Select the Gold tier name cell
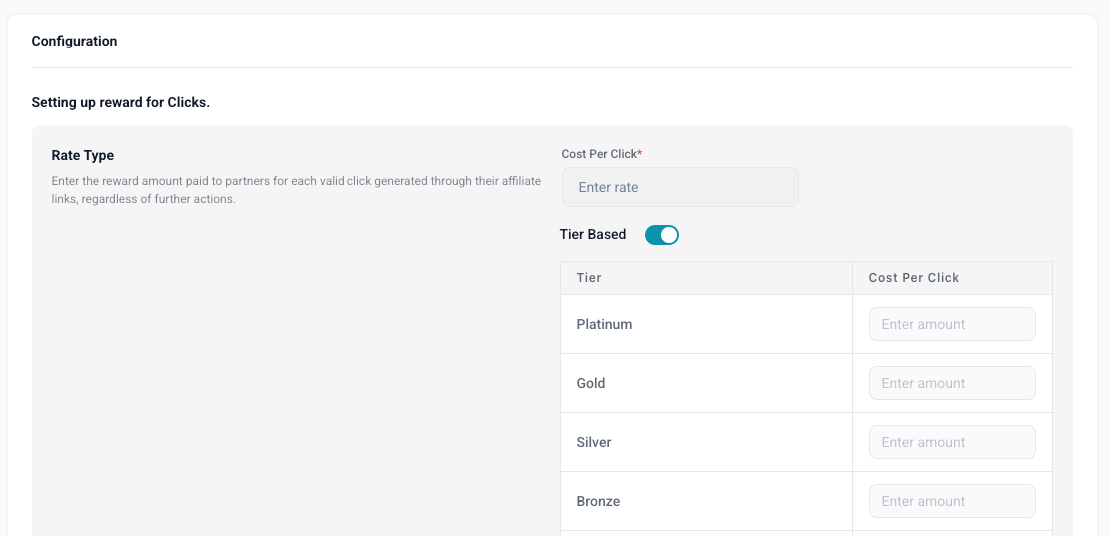Image resolution: width=1110 pixels, height=536 pixels. [x=591, y=383]
